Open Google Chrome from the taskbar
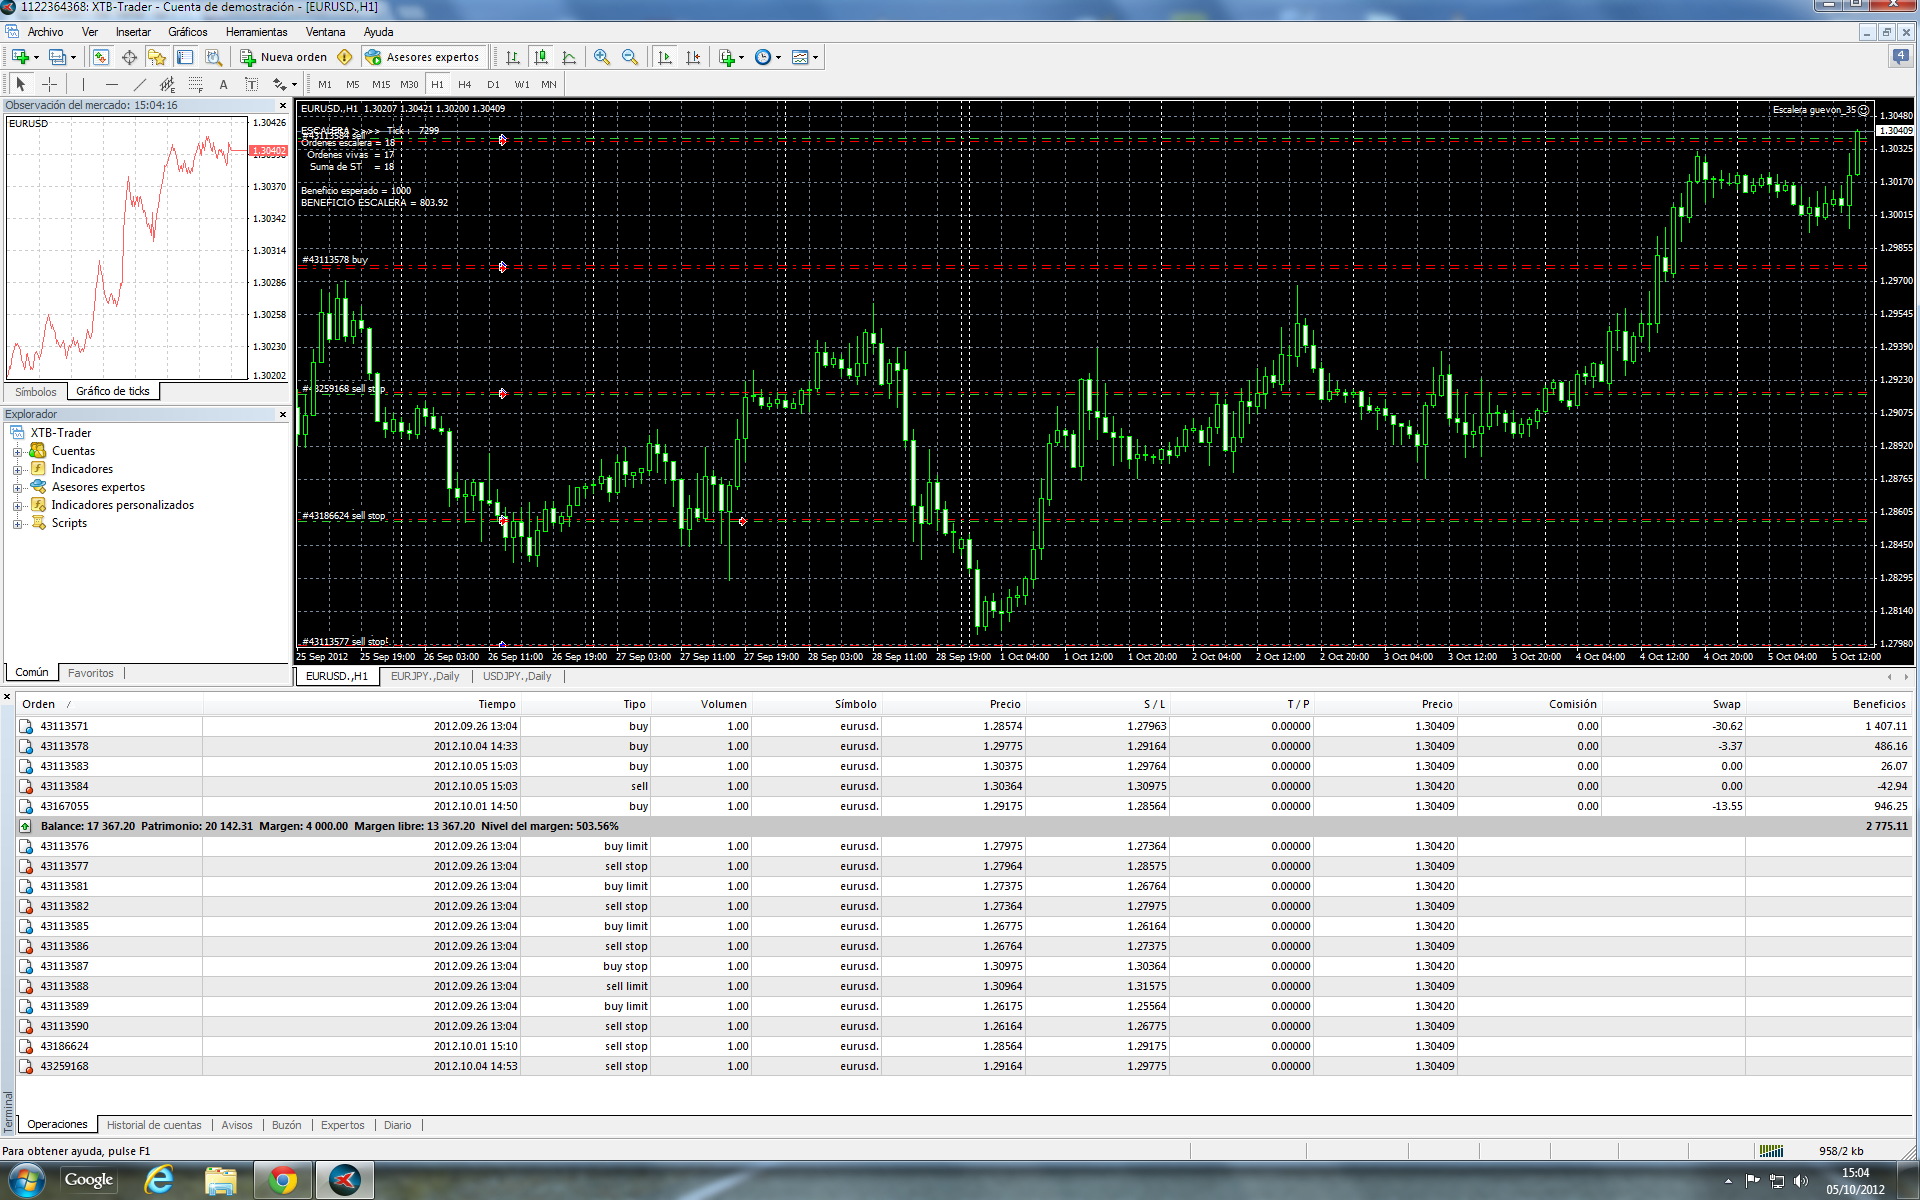 click(x=283, y=1181)
